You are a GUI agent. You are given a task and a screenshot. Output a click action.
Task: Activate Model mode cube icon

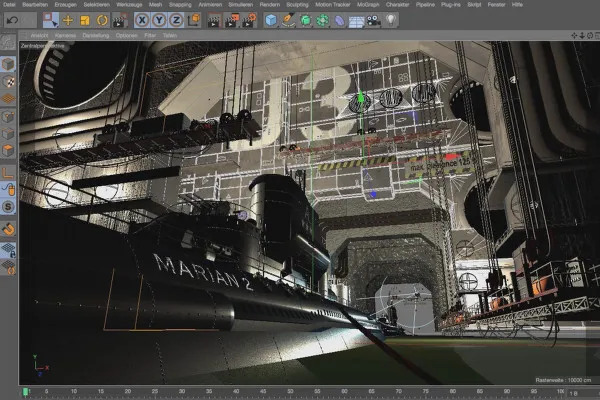tap(8, 64)
